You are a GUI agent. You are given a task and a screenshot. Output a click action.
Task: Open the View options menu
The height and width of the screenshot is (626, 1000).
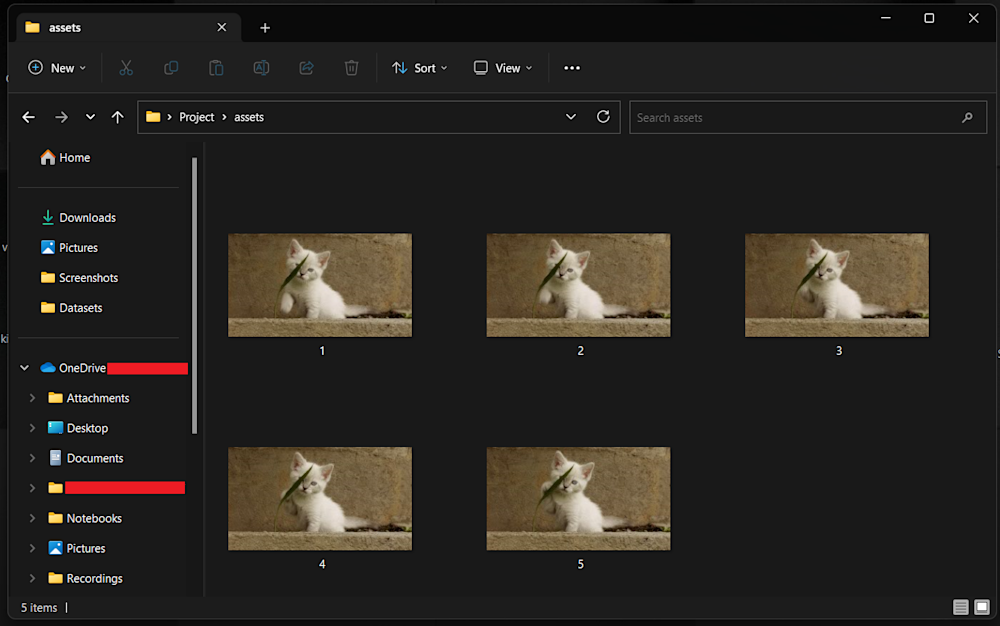pos(503,68)
